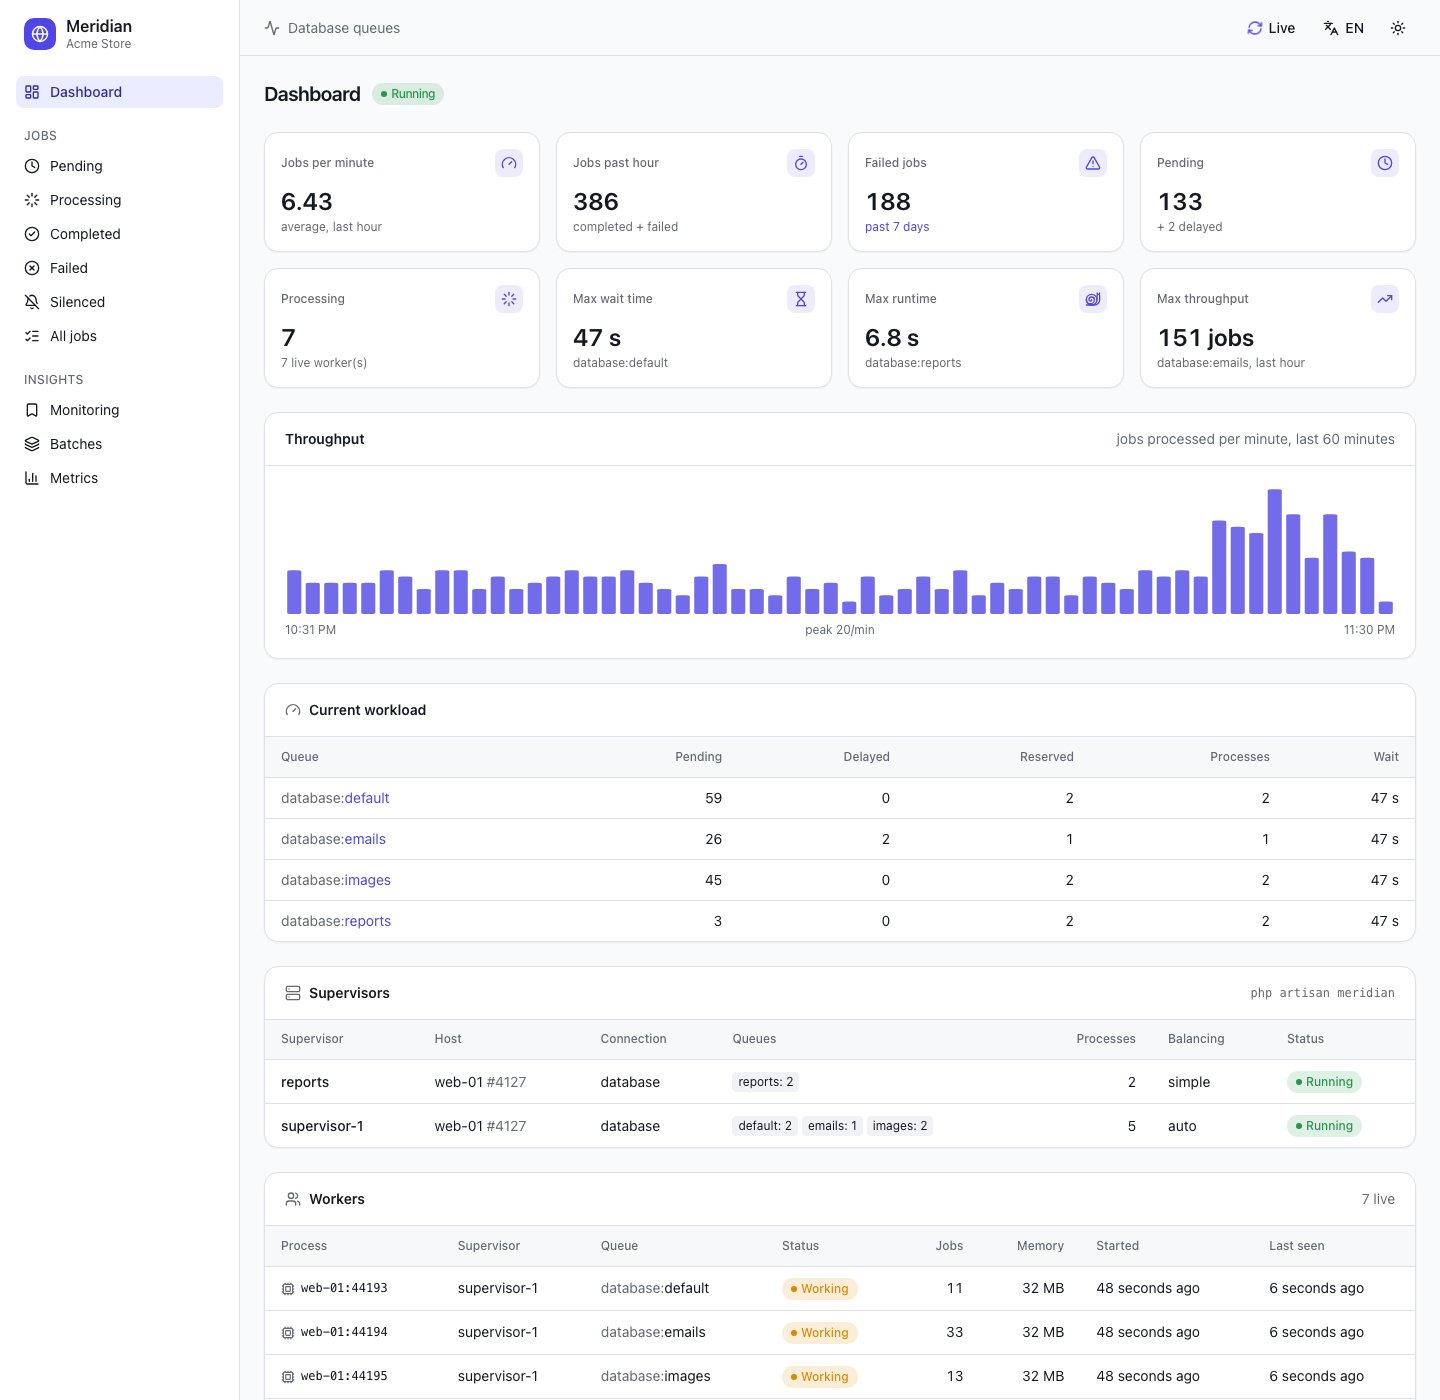The height and width of the screenshot is (1400, 1440).
Task: Click the 'reports: 2' queue tag
Action: (x=766, y=1082)
